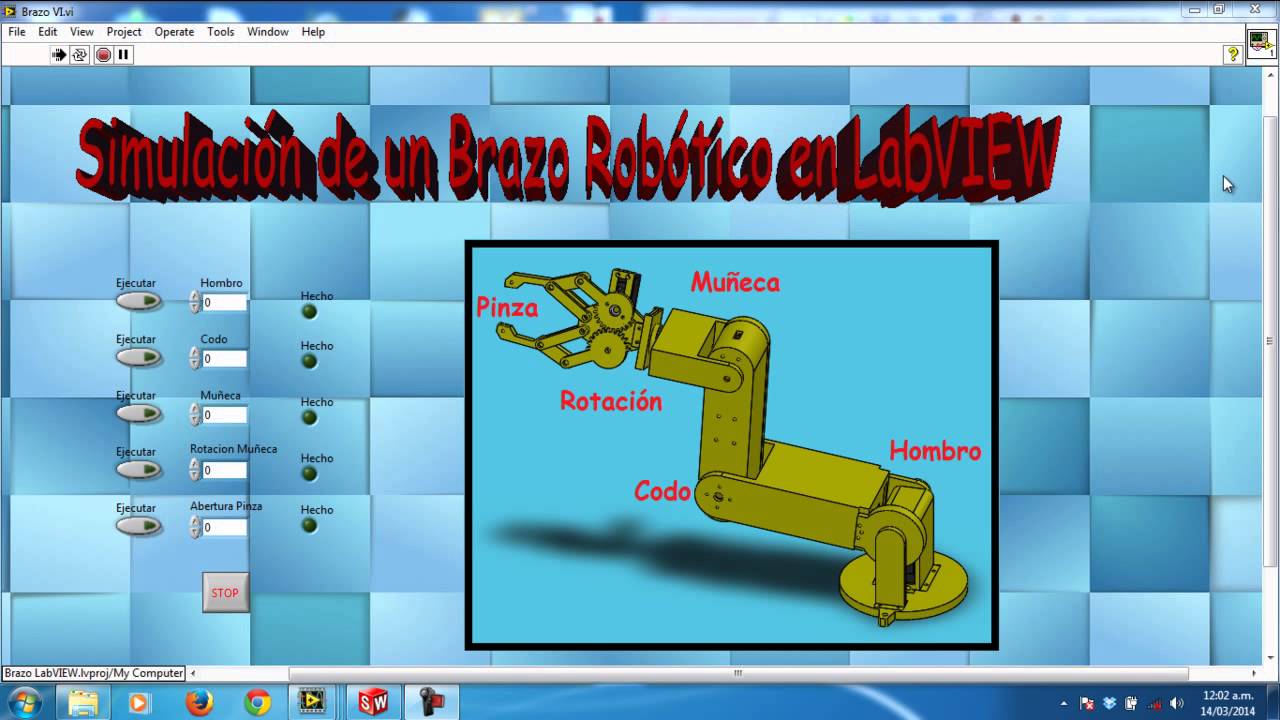This screenshot has height=720, width=1280.
Task: Toggle the Ejecutar switch for Hombro
Action: coord(139,301)
